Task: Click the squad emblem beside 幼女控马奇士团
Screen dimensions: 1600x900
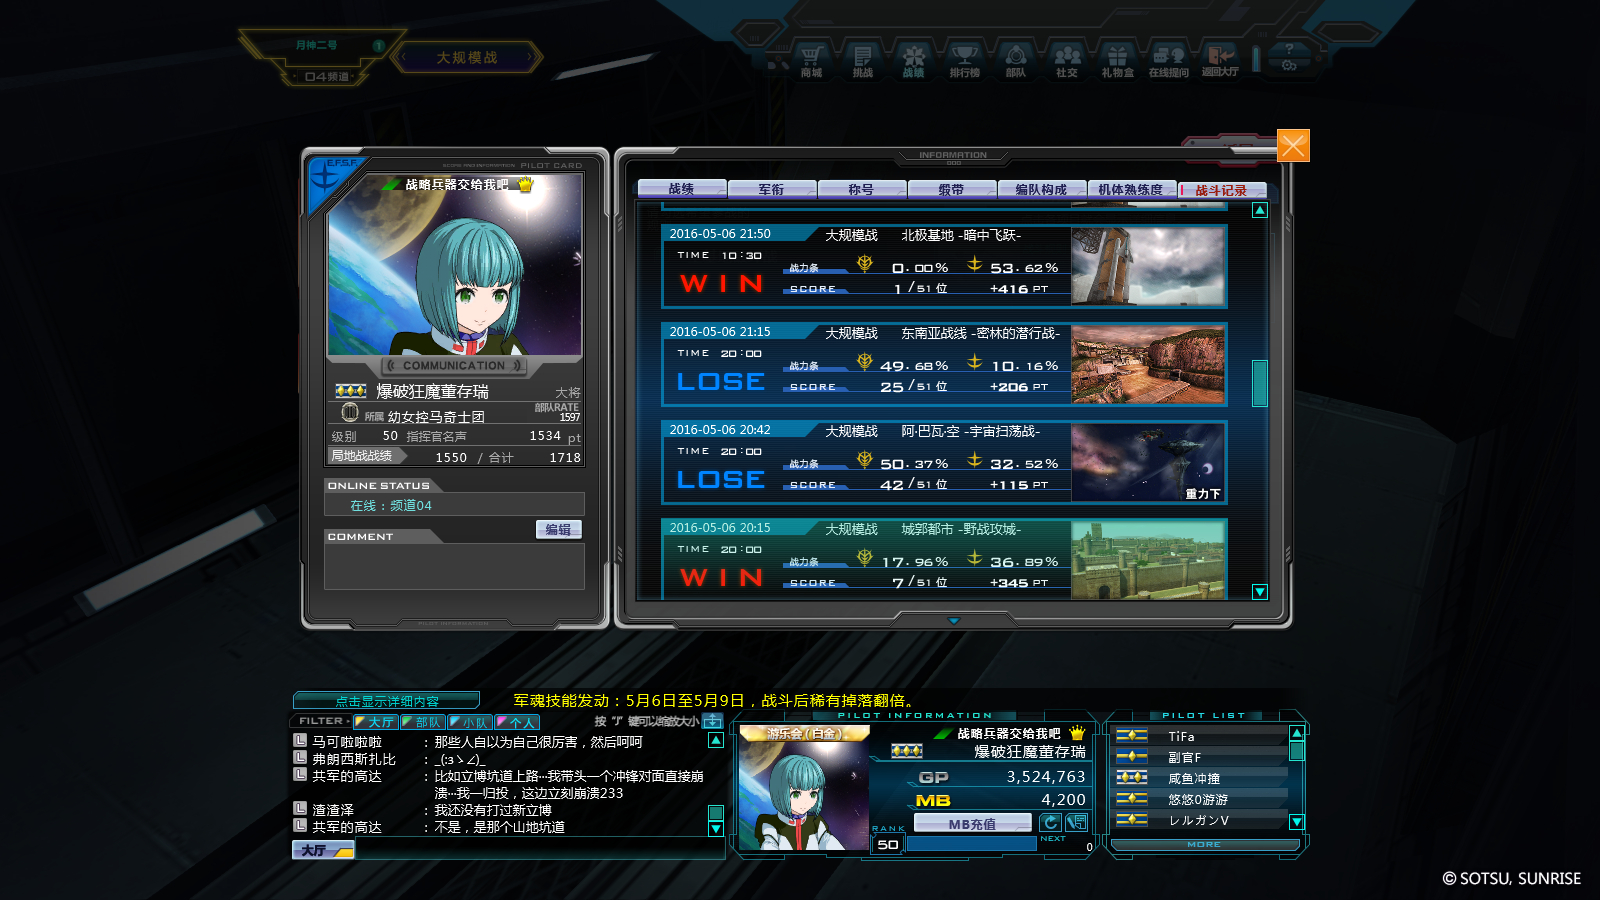Action: click(x=350, y=412)
